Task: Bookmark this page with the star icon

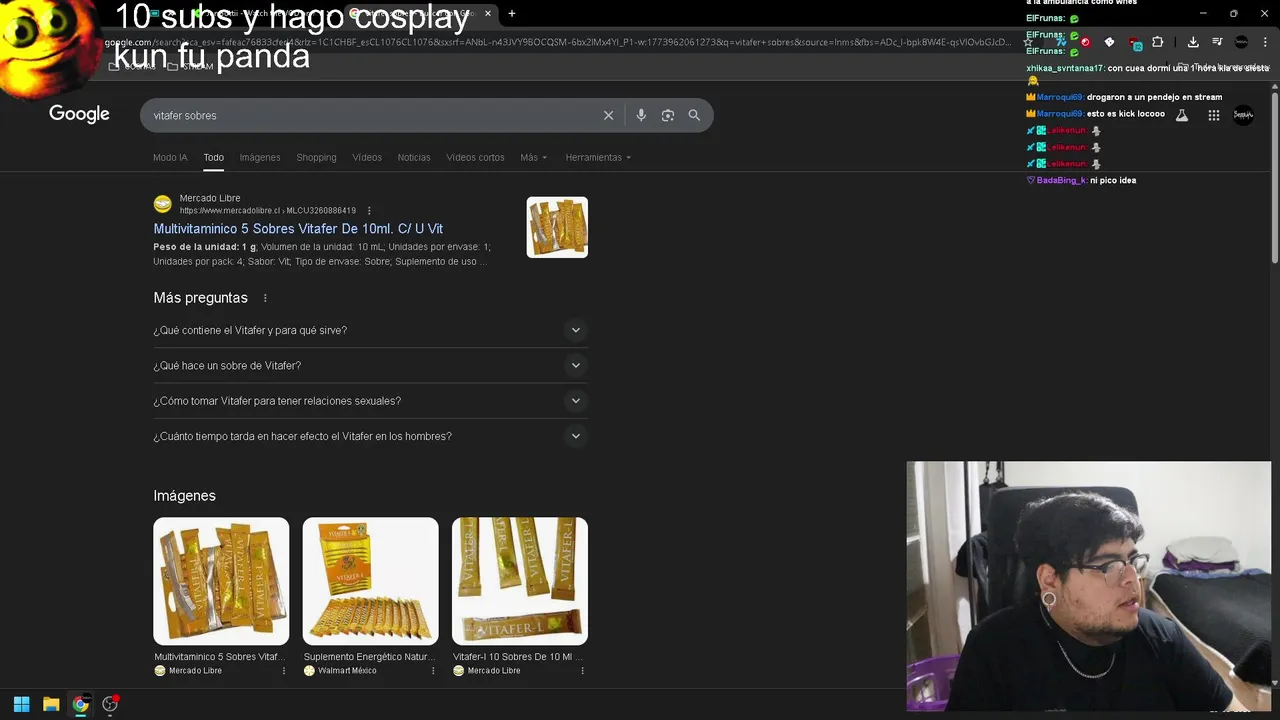Action: pos(1029,42)
